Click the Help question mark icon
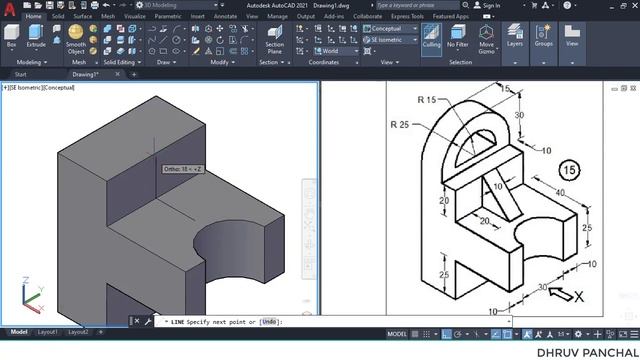This screenshot has width=640, height=360. click(567, 5)
